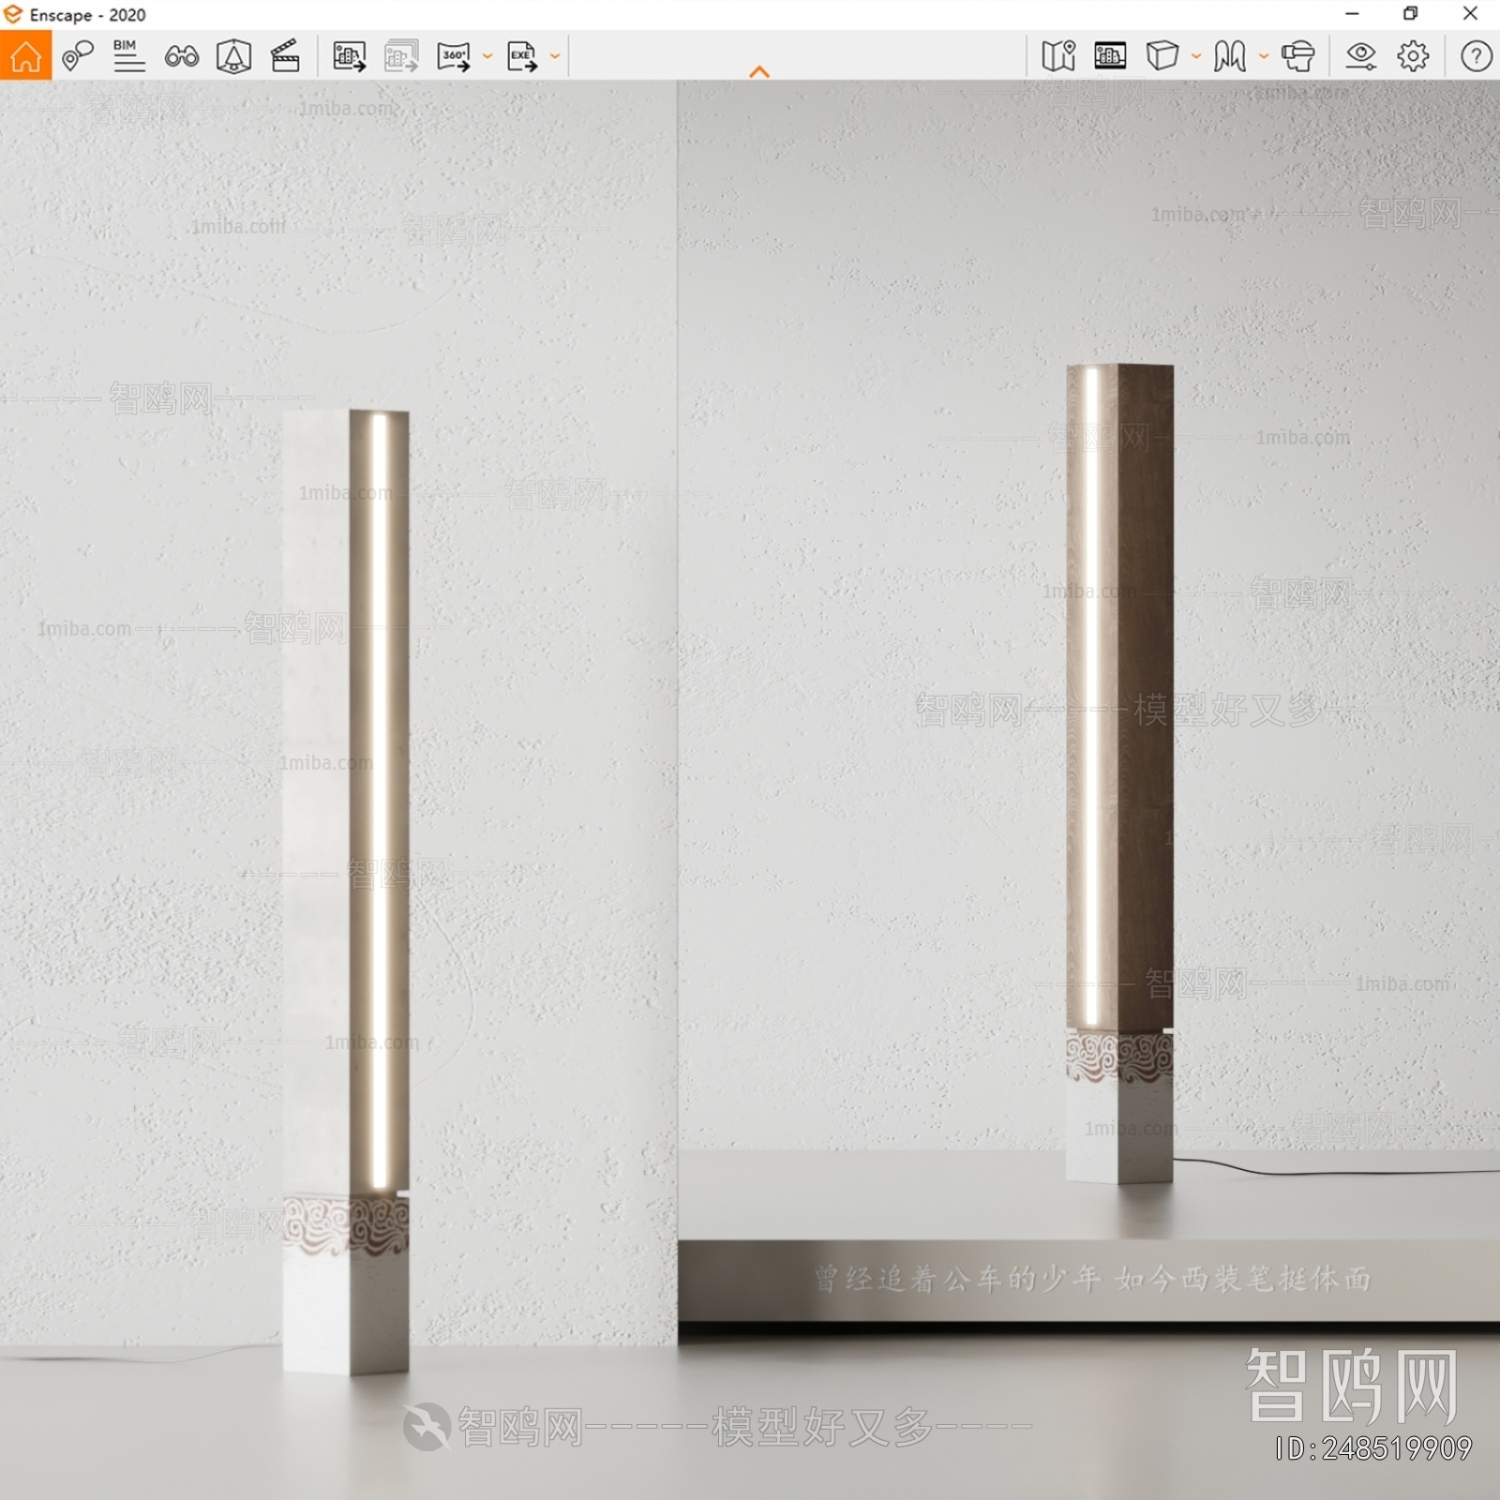Toggle the safe frame icon
The width and height of the screenshot is (1500, 1500).
(1110, 56)
